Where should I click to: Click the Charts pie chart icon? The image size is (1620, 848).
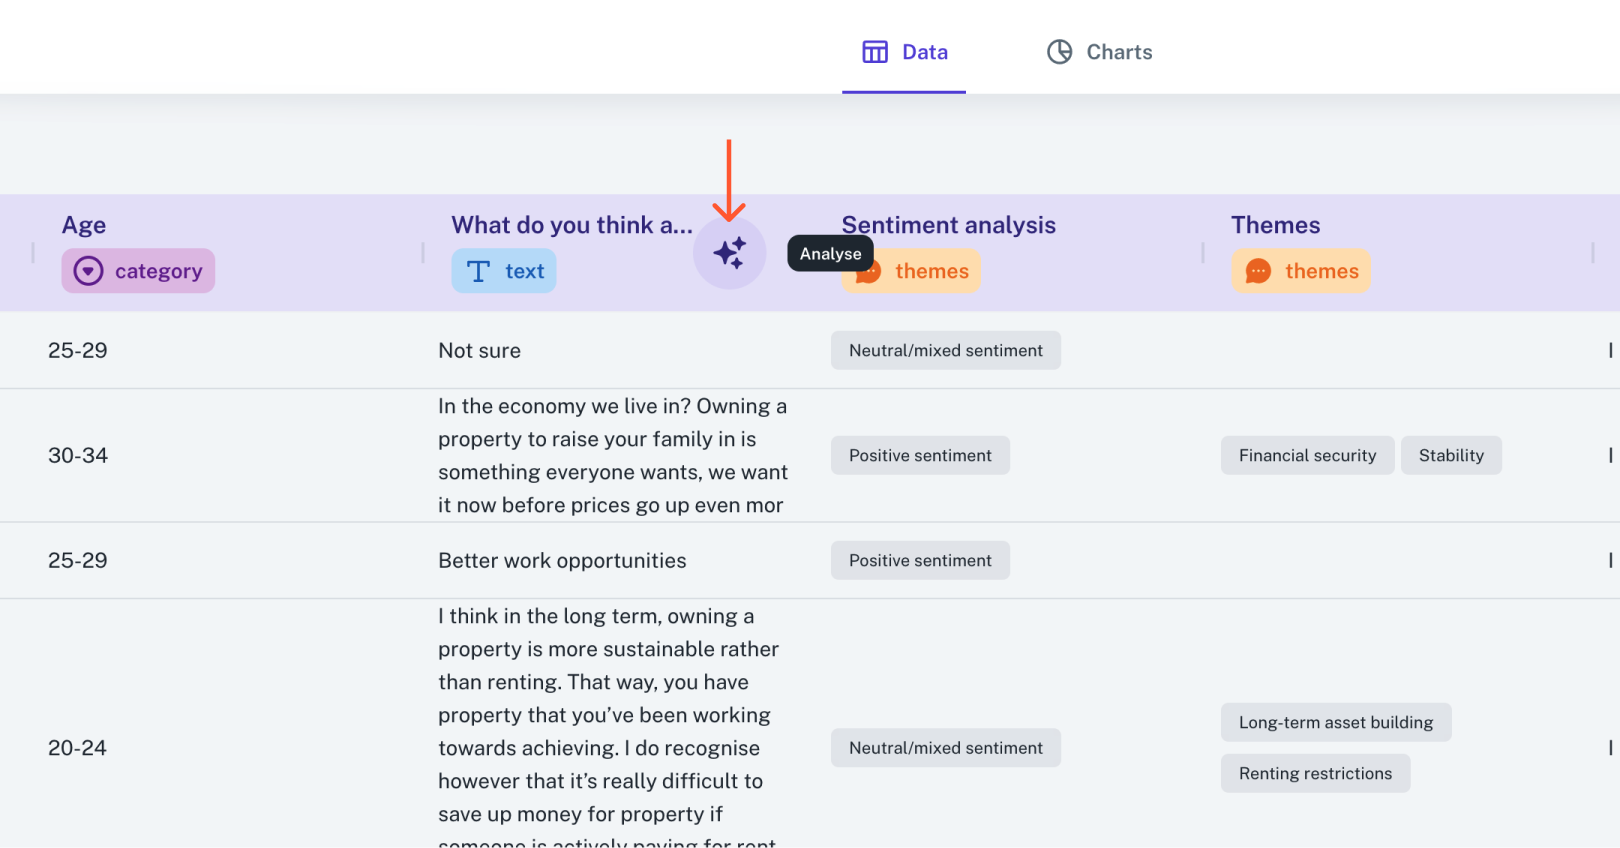pyautogui.click(x=1059, y=52)
